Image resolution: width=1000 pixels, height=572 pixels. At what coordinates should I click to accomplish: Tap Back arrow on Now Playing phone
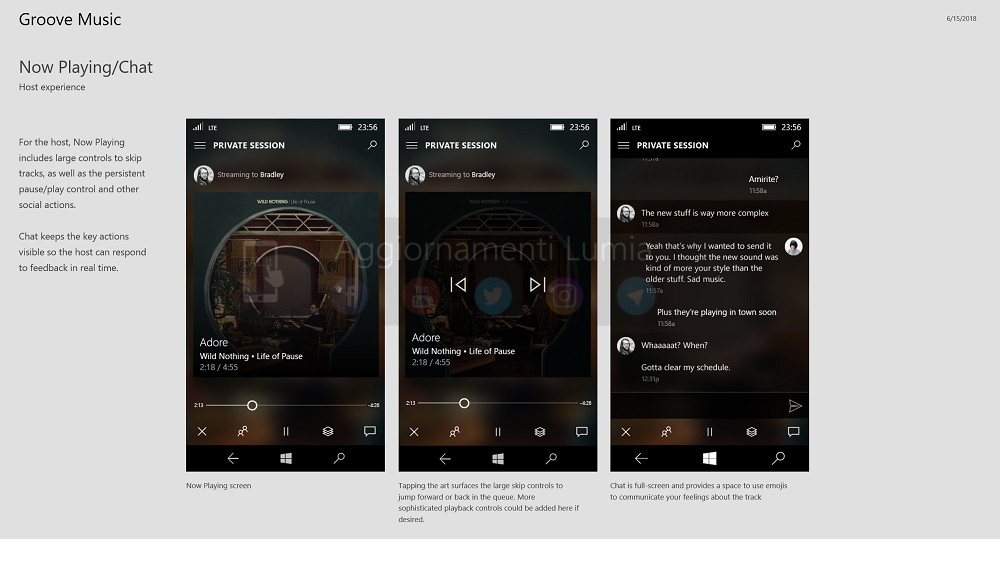point(233,458)
